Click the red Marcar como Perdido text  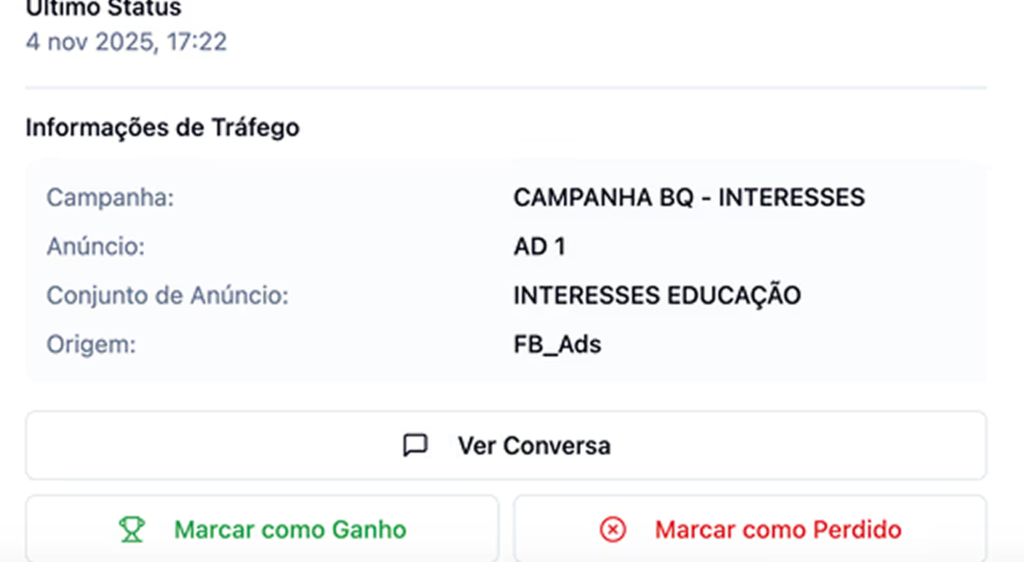click(x=778, y=529)
